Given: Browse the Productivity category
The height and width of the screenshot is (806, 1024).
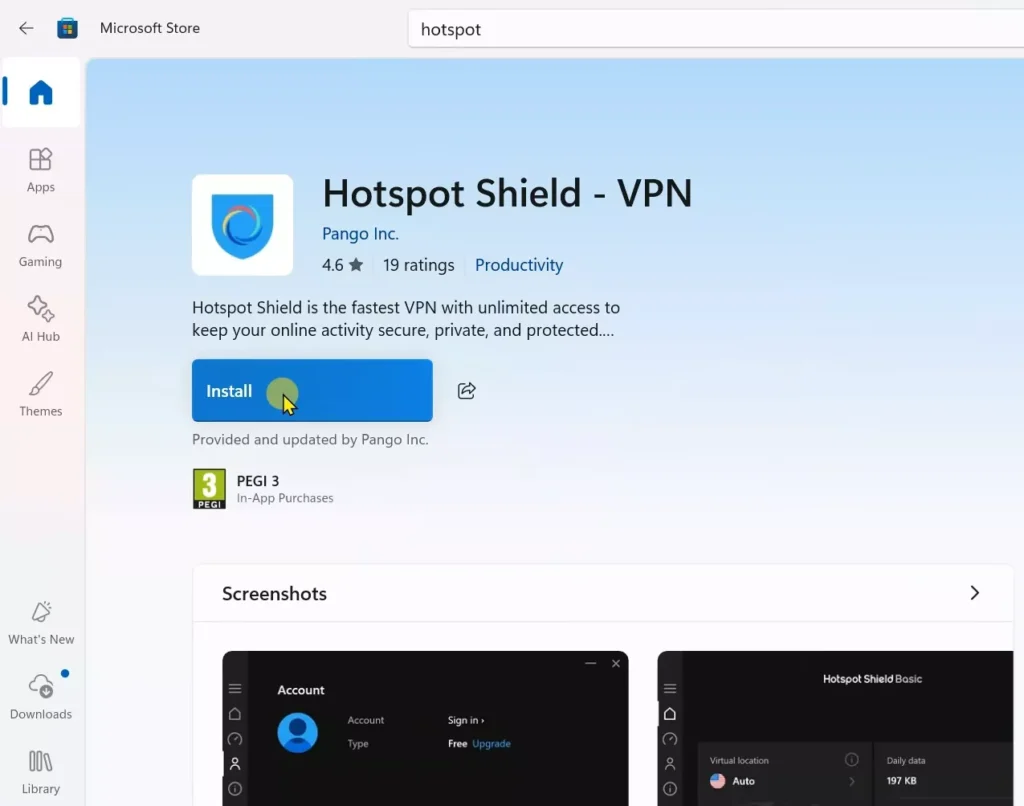Looking at the screenshot, I should (x=518, y=264).
